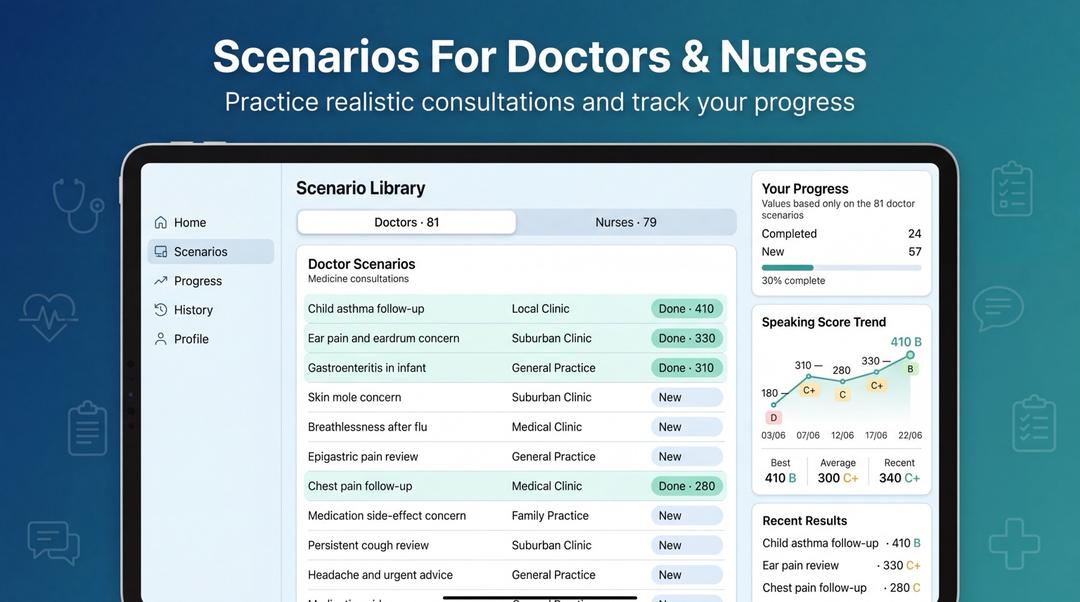
Task: Select the Scenarios monitor icon in sidebar
Action: coord(160,251)
